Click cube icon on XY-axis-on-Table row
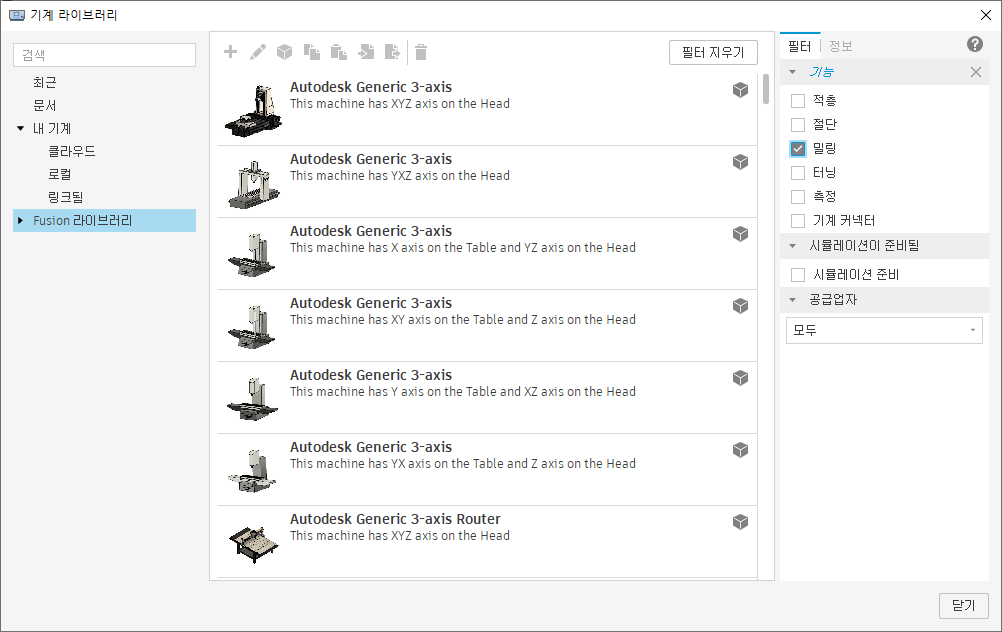Image resolution: width=1002 pixels, height=632 pixels. point(740,306)
